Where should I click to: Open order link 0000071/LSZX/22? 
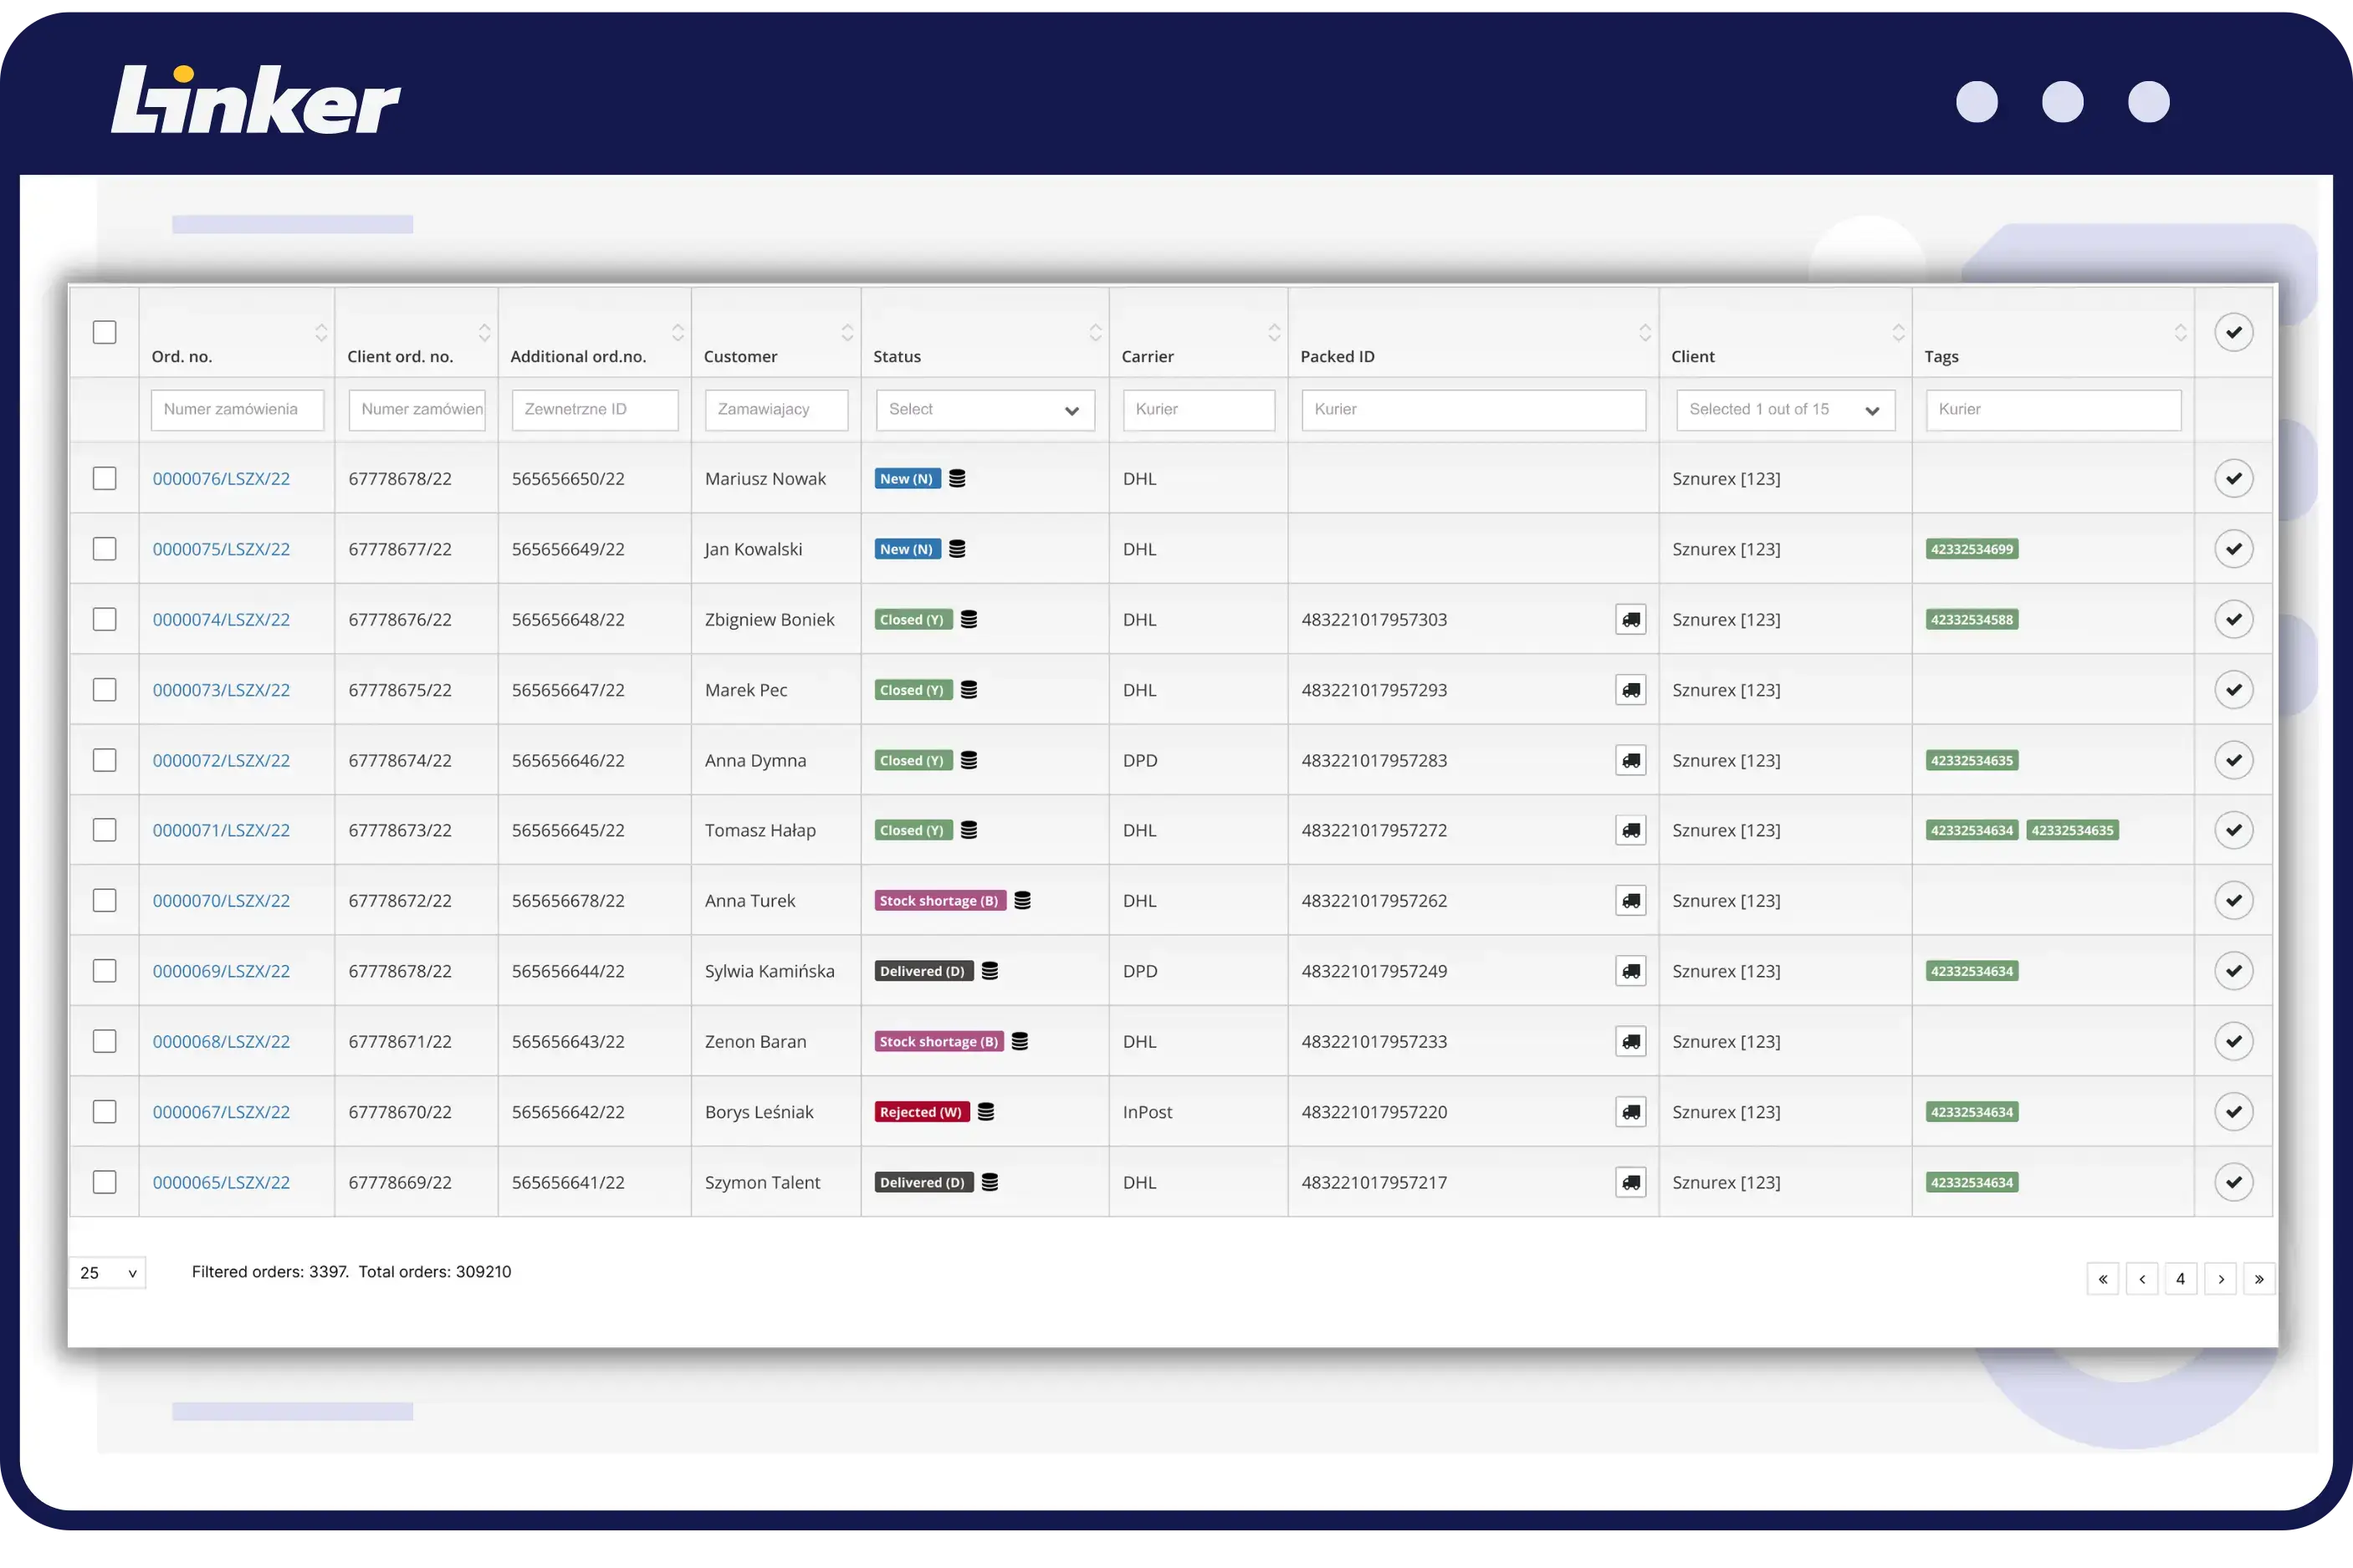coord(221,831)
